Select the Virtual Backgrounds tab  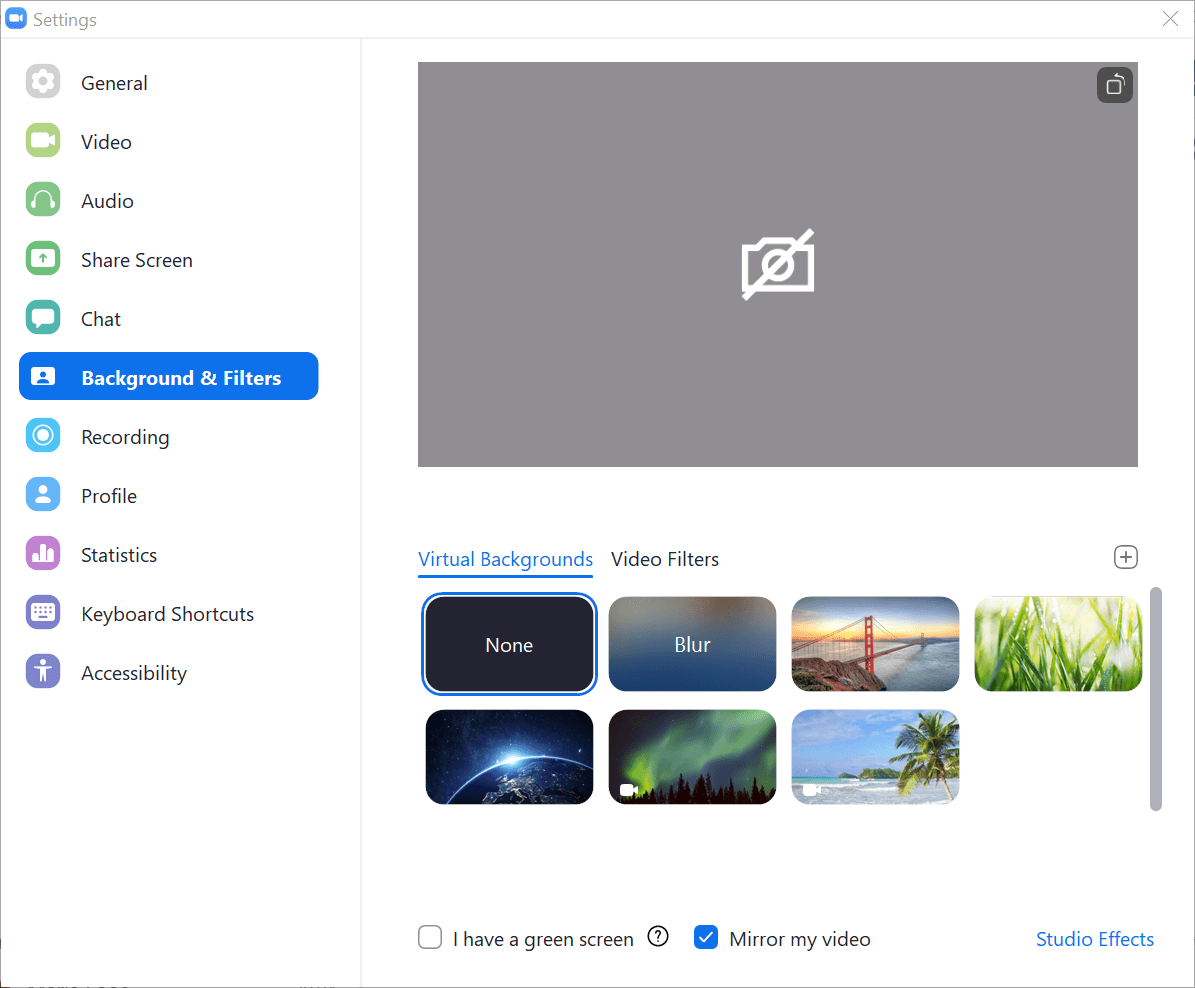[505, 559]
